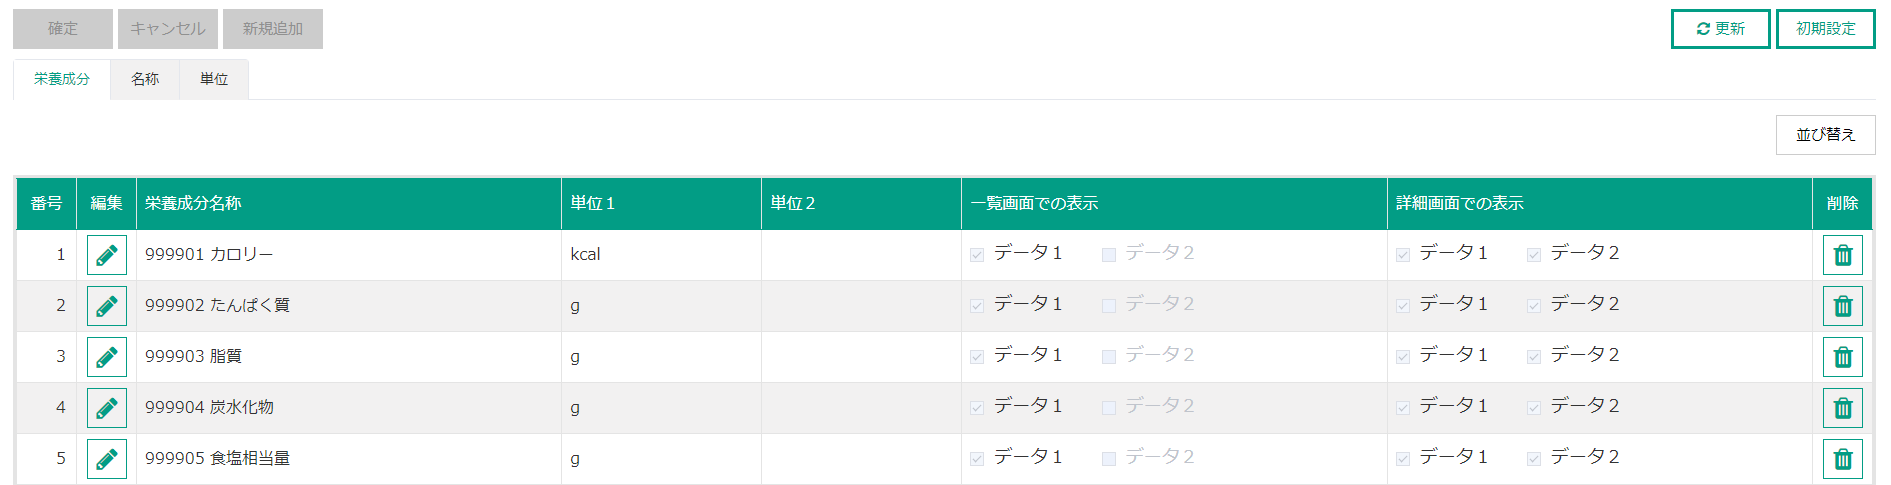The width and height of the screenshot is (1891, 485).
Task: Click the edit pencil for 炭水化物 row
Action: pyautogui.click(x=107, y=408)
